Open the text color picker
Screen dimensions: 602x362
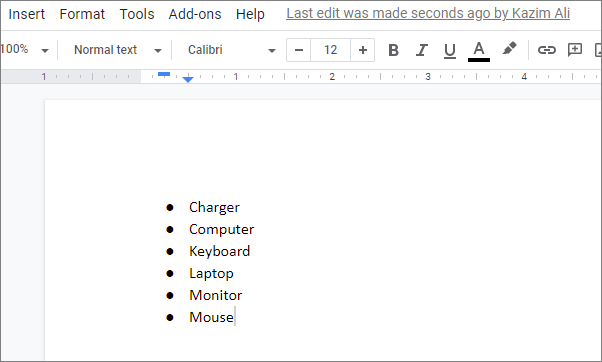(478, 51)
